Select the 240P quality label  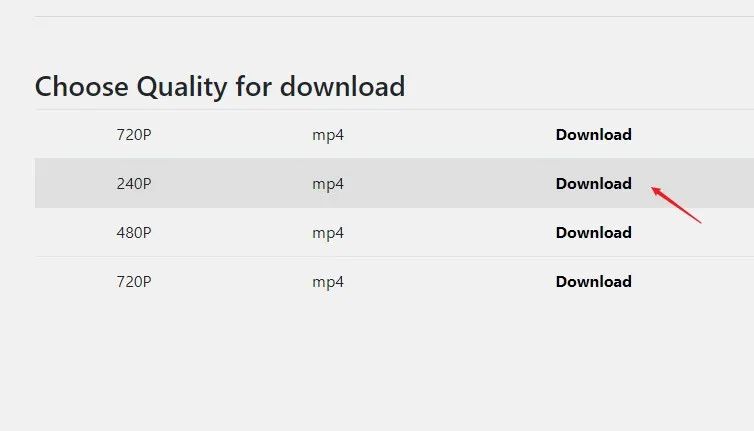click(x=134, y=183)
